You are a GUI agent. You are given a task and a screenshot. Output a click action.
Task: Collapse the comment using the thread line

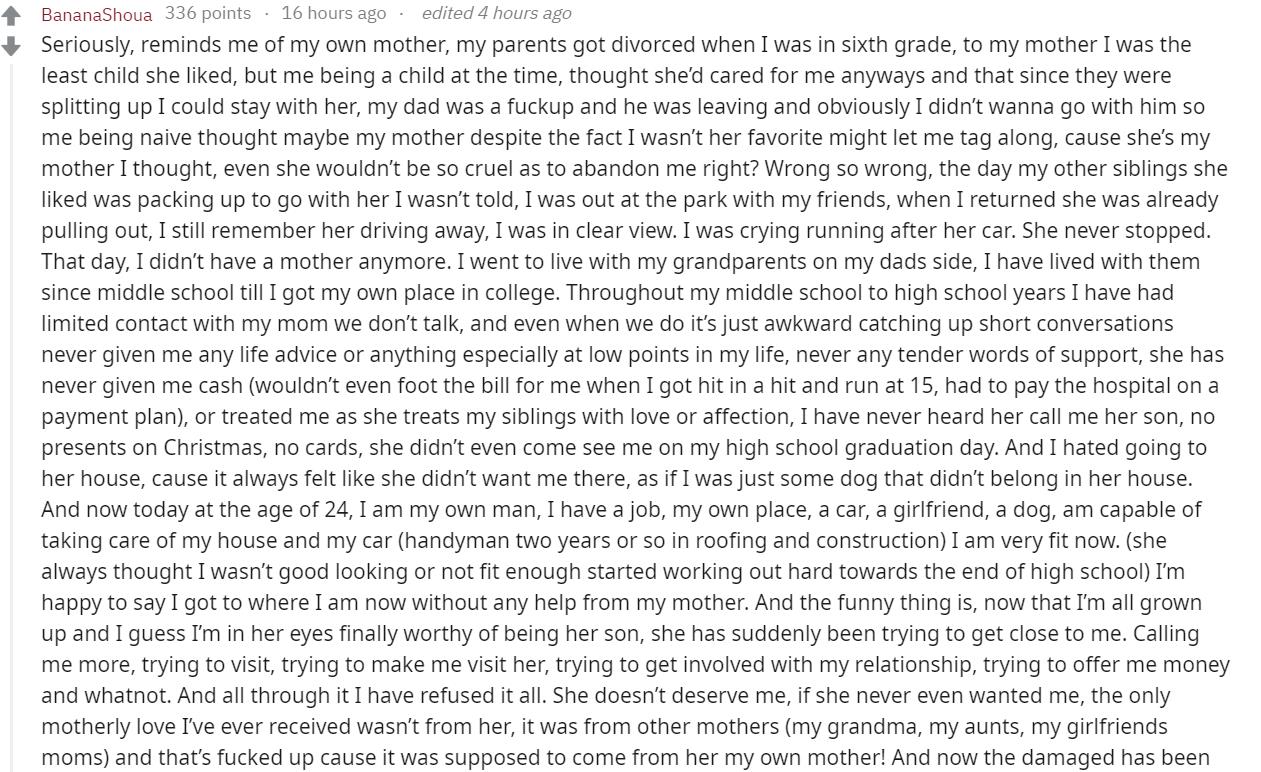[12, 400]
